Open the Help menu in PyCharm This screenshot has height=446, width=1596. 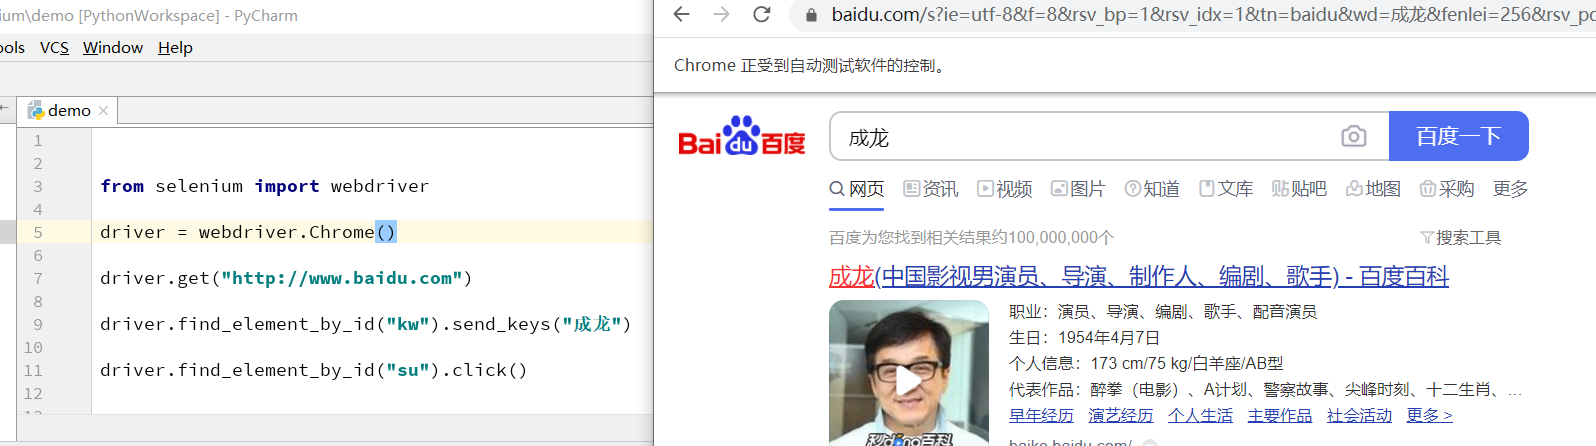175,47
